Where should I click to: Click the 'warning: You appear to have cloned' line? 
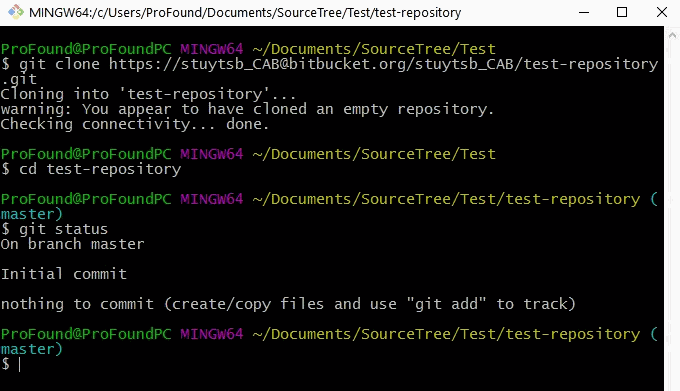(247, 109)
